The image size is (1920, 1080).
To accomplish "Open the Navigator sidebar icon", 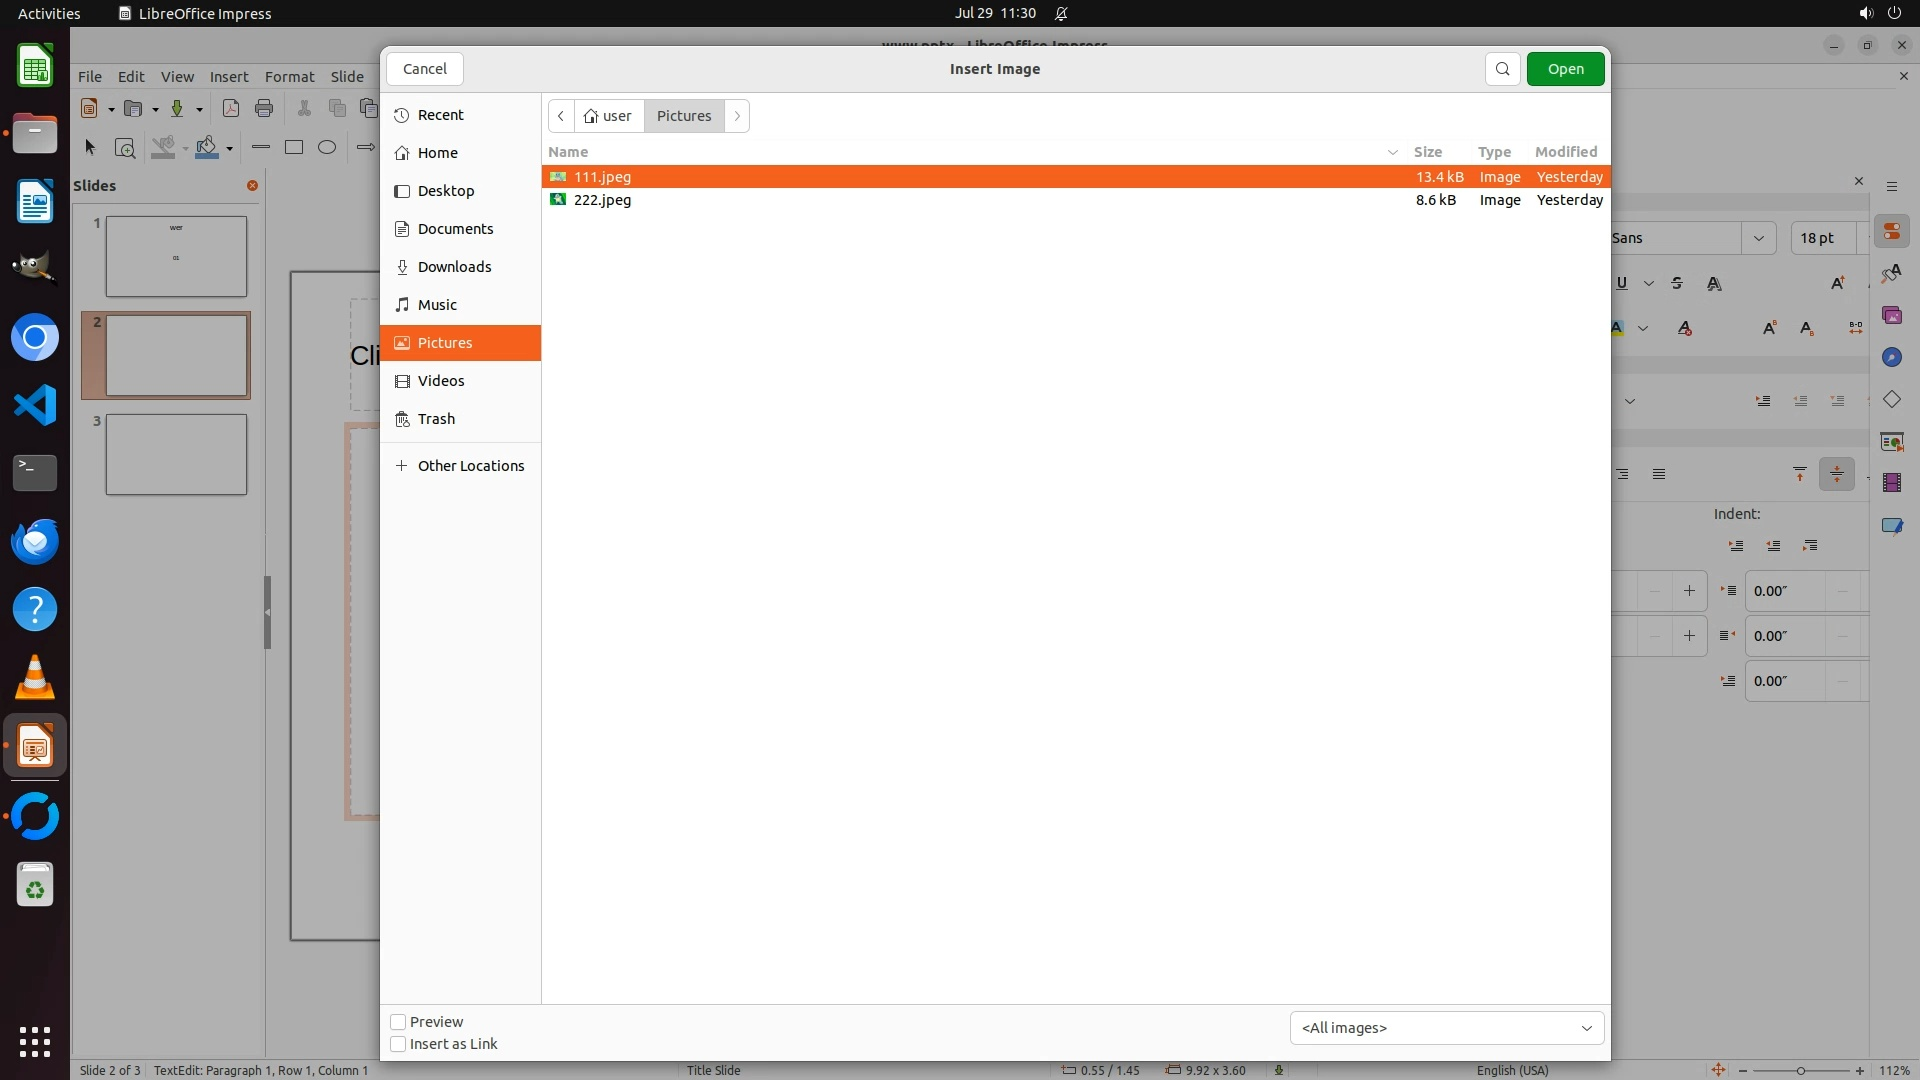I will pos(1891,357).
